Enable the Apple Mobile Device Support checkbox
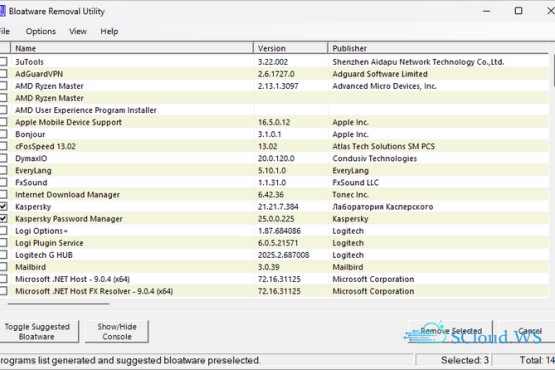This screenshot has height=370, width=555. (3, 122)
